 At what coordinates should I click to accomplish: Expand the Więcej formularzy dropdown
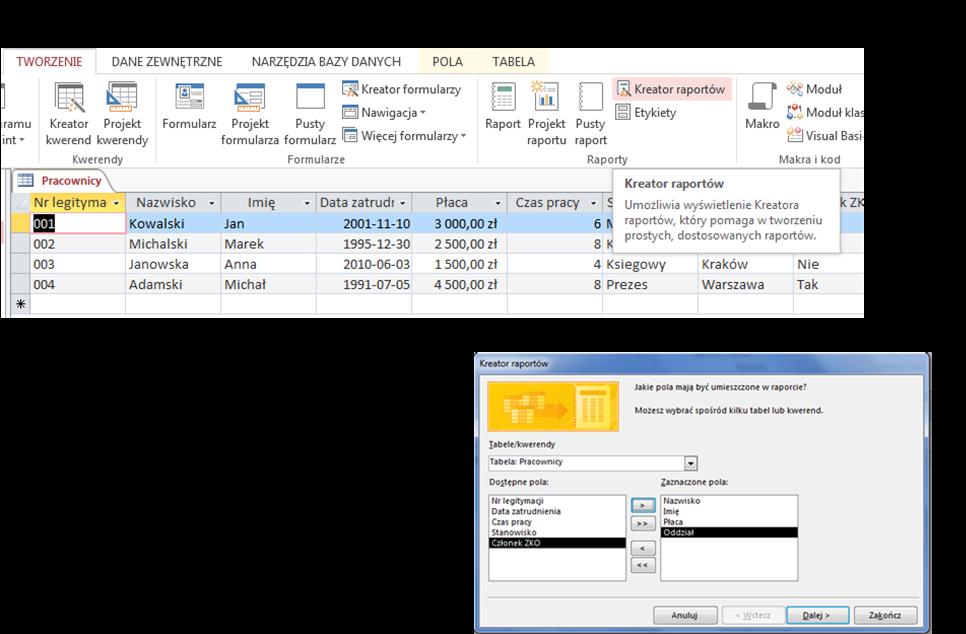pos(404,136)
